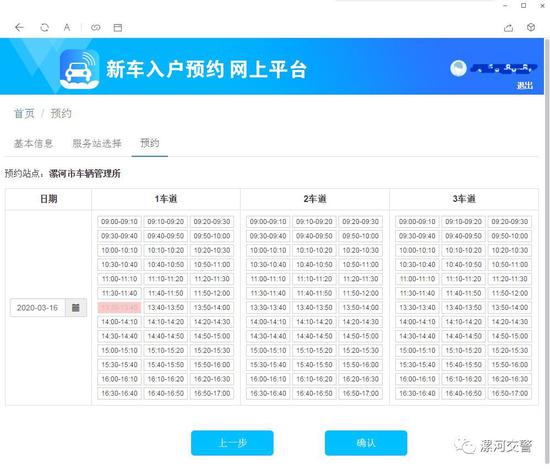Click the 日期 column header
Viewport: 550px width, 470px height.
48,199
